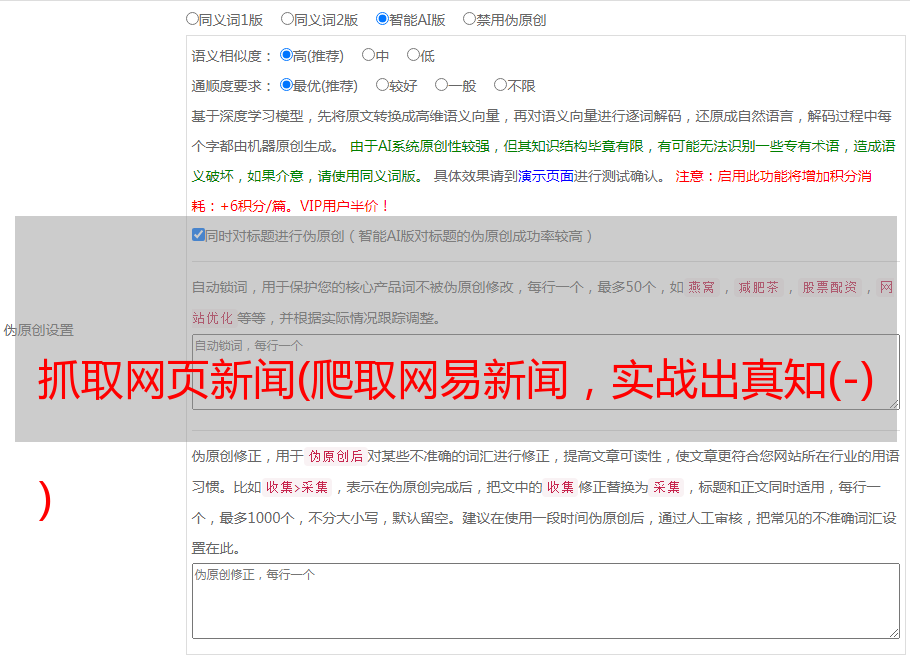The image size is (911, 658).
Task: Click the 减肥茶 example keyword
Action: point(758,287)
